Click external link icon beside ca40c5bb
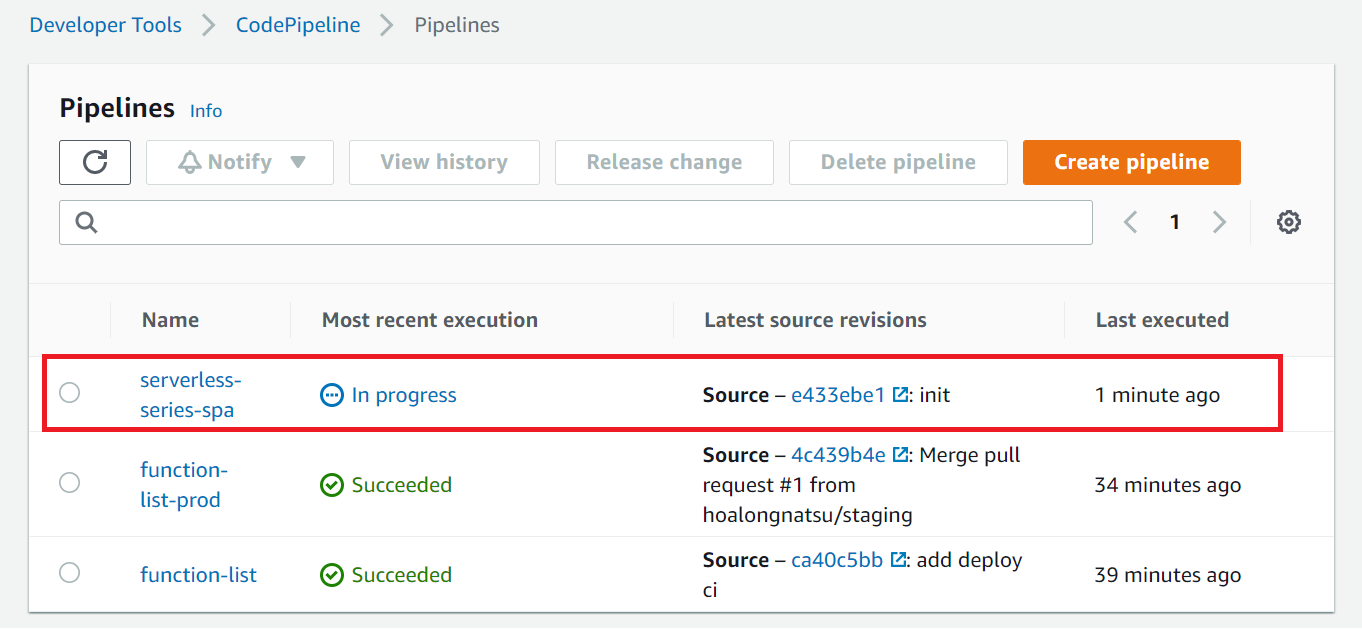Screen dimensions: 1362x629 point(898,560)
